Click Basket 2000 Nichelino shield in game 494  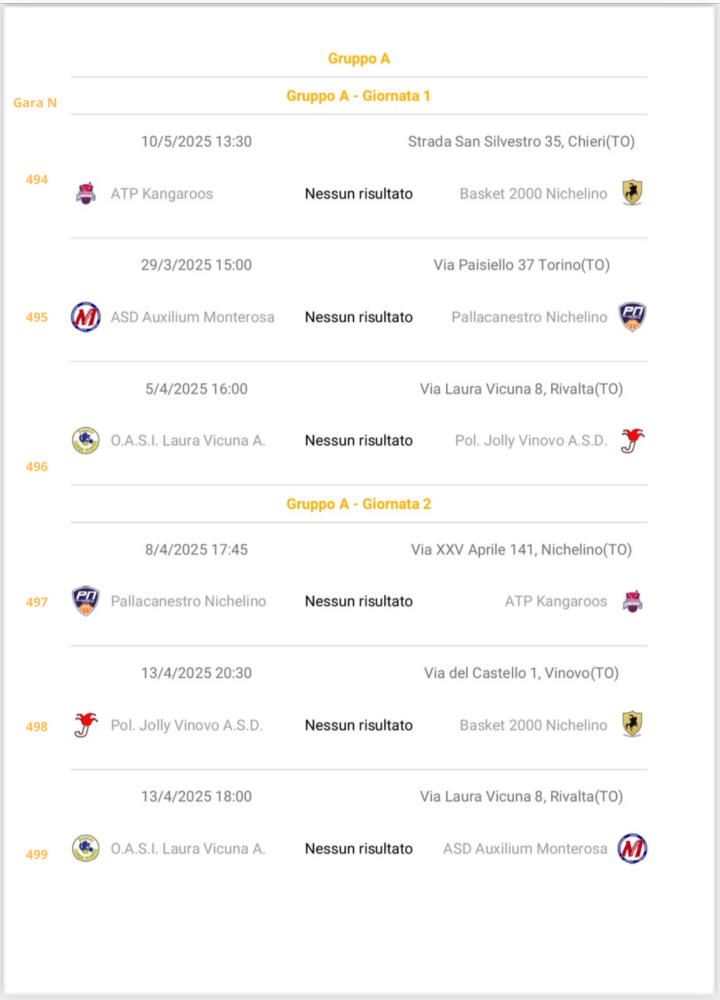tap(632, 193)
